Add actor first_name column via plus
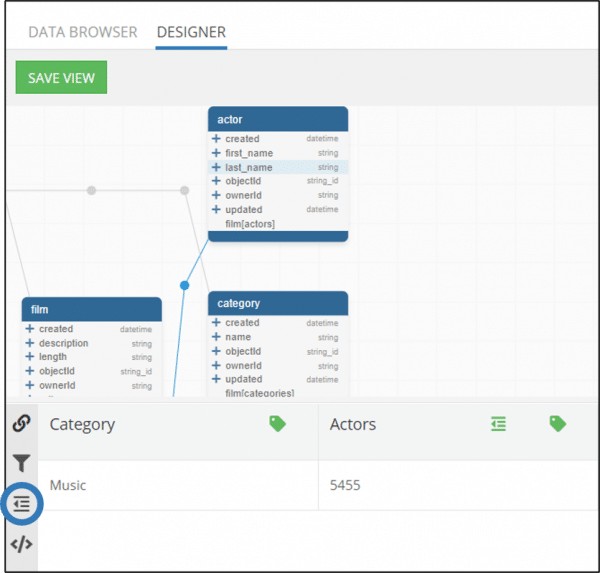 216,153
